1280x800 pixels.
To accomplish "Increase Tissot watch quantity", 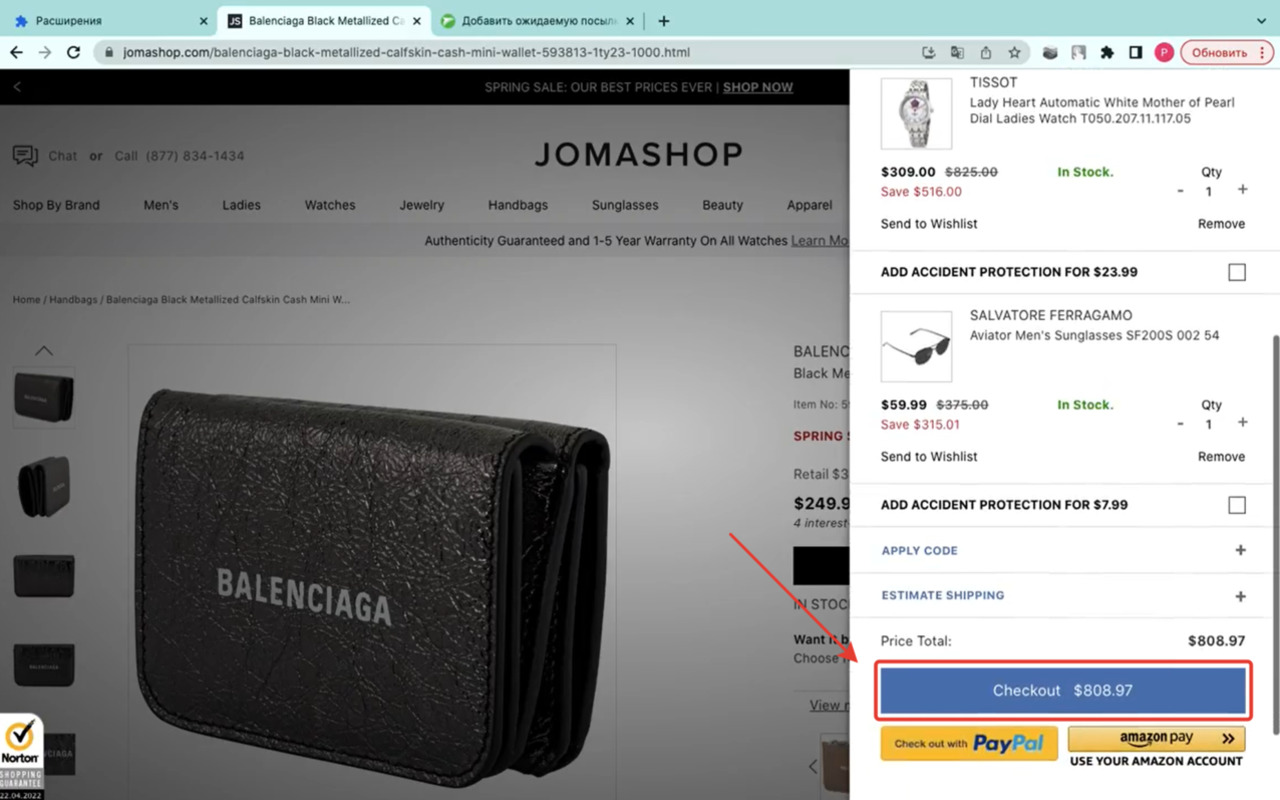I will click(1243, 190).
